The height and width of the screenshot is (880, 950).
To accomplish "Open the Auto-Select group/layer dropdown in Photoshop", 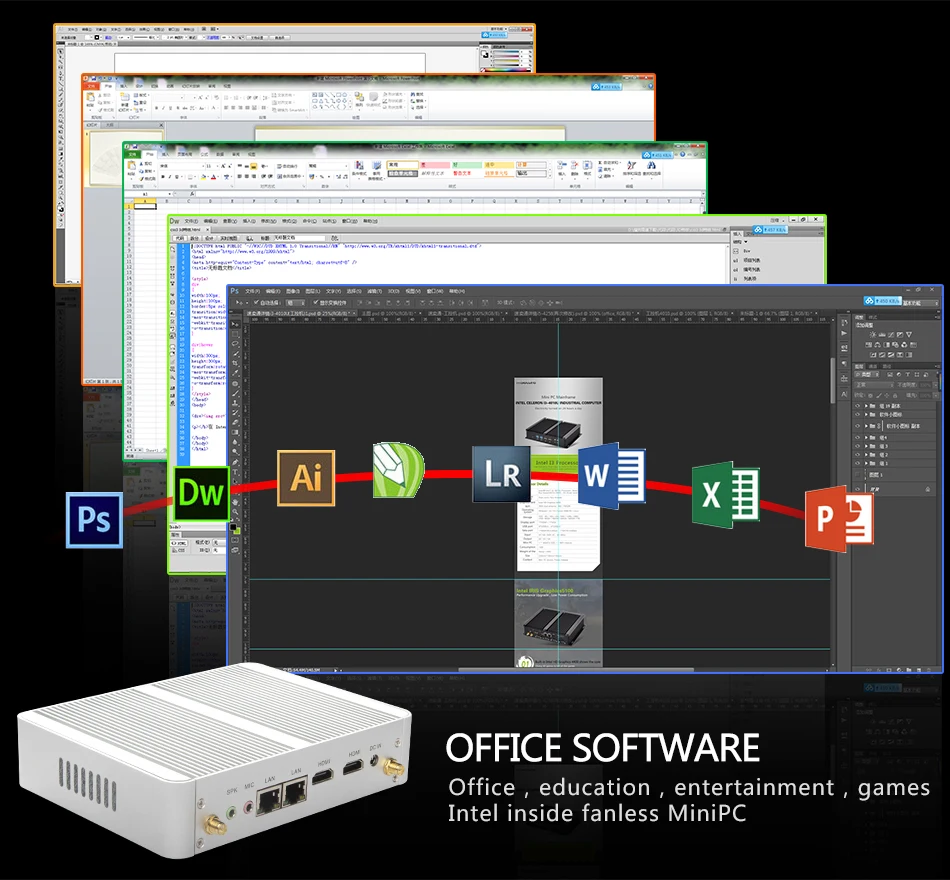I will pyautogui.click(x=296, y=303).
